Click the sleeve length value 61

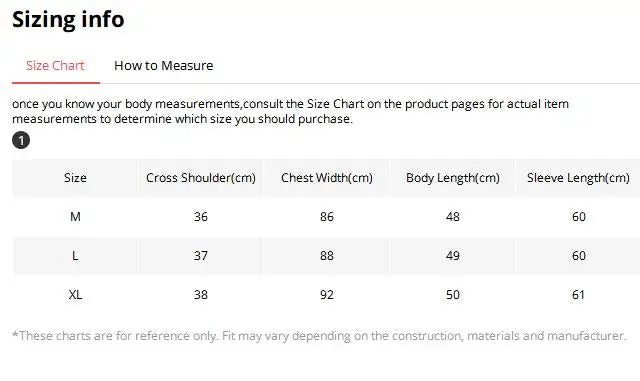pos(579,294)
